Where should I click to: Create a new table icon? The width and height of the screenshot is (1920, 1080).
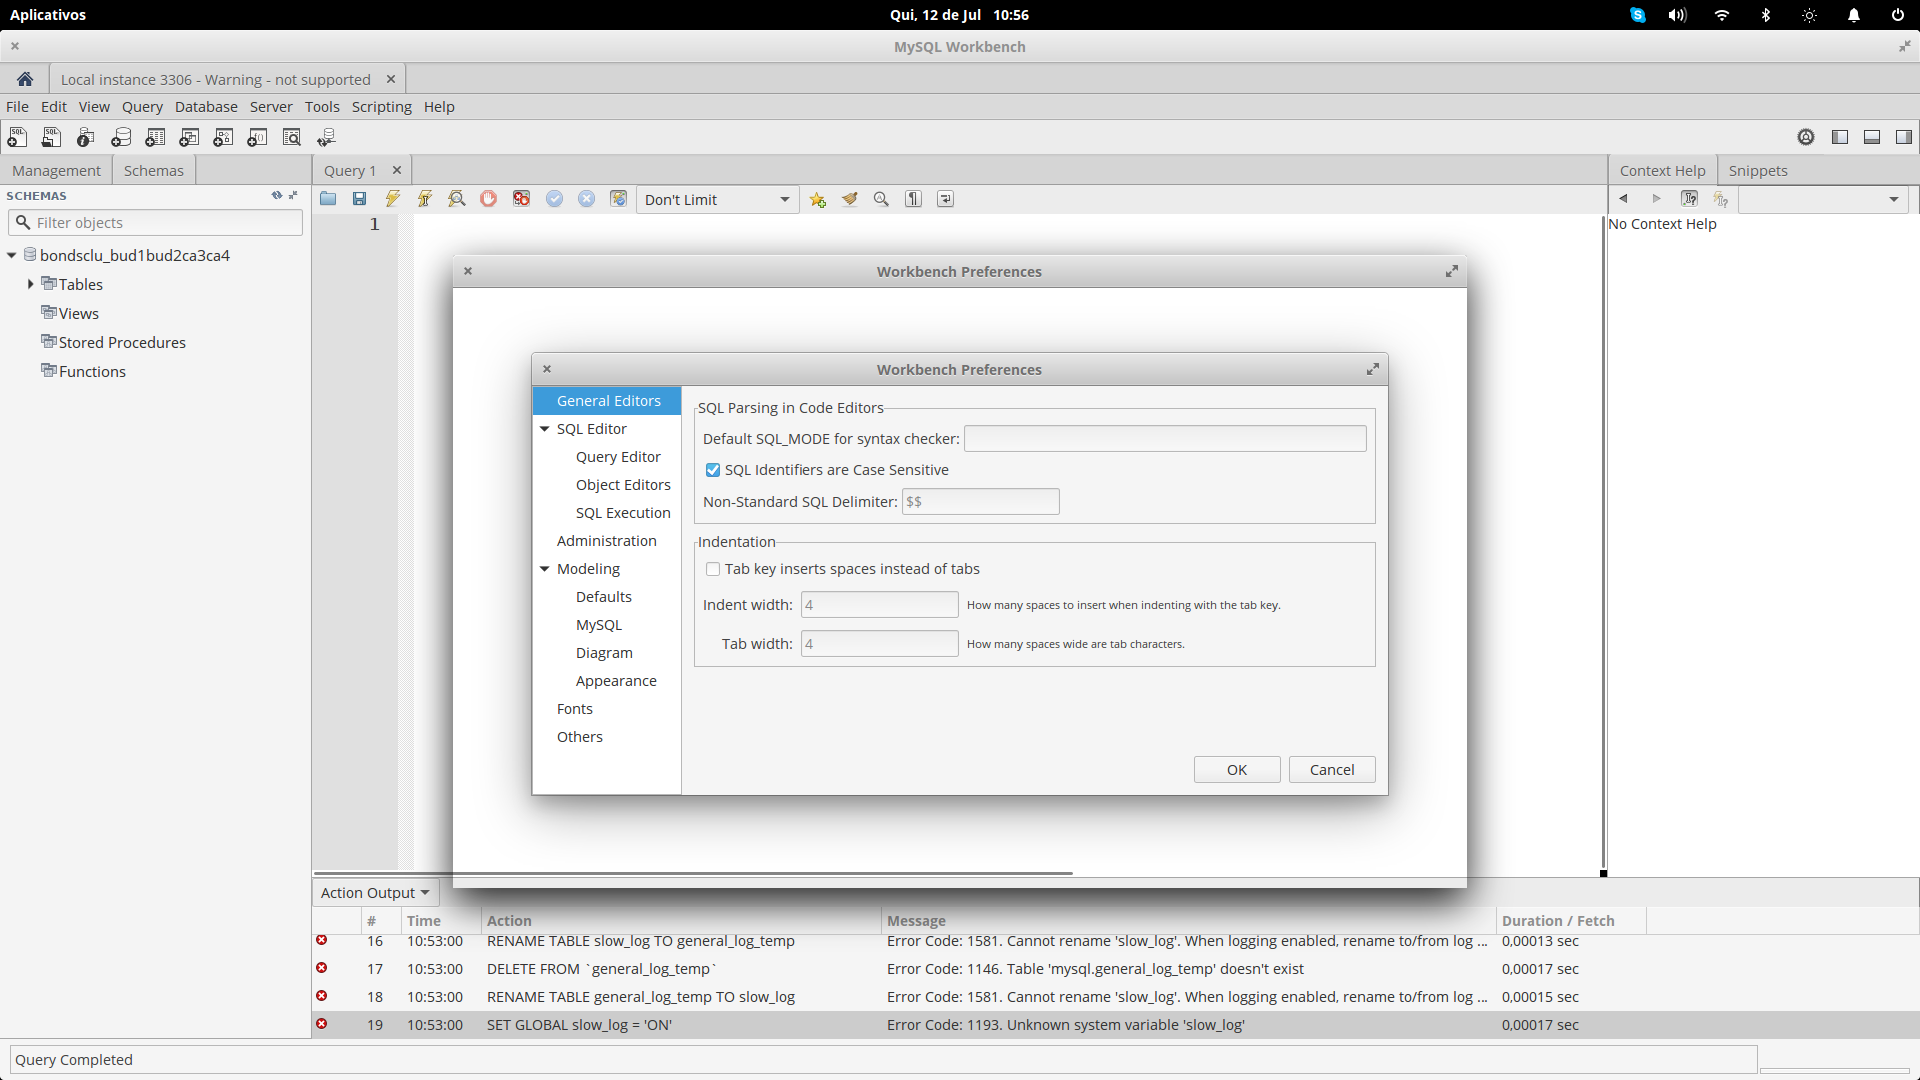pyautogui.click(x=155, y=137)
